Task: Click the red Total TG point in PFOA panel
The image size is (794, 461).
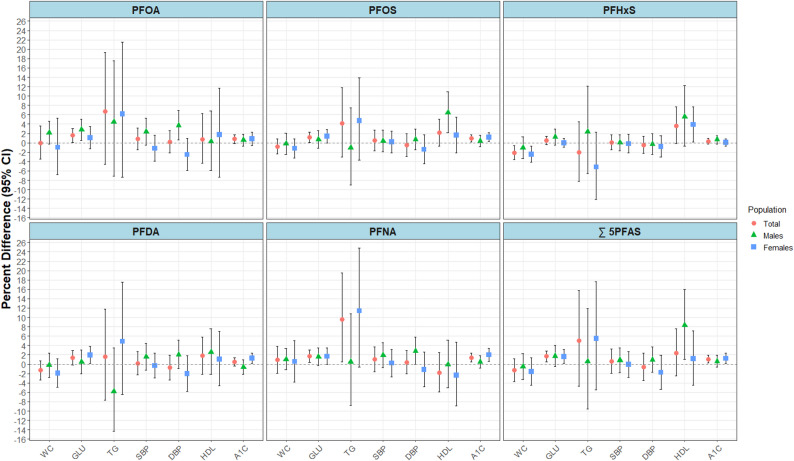Action: 105,111
